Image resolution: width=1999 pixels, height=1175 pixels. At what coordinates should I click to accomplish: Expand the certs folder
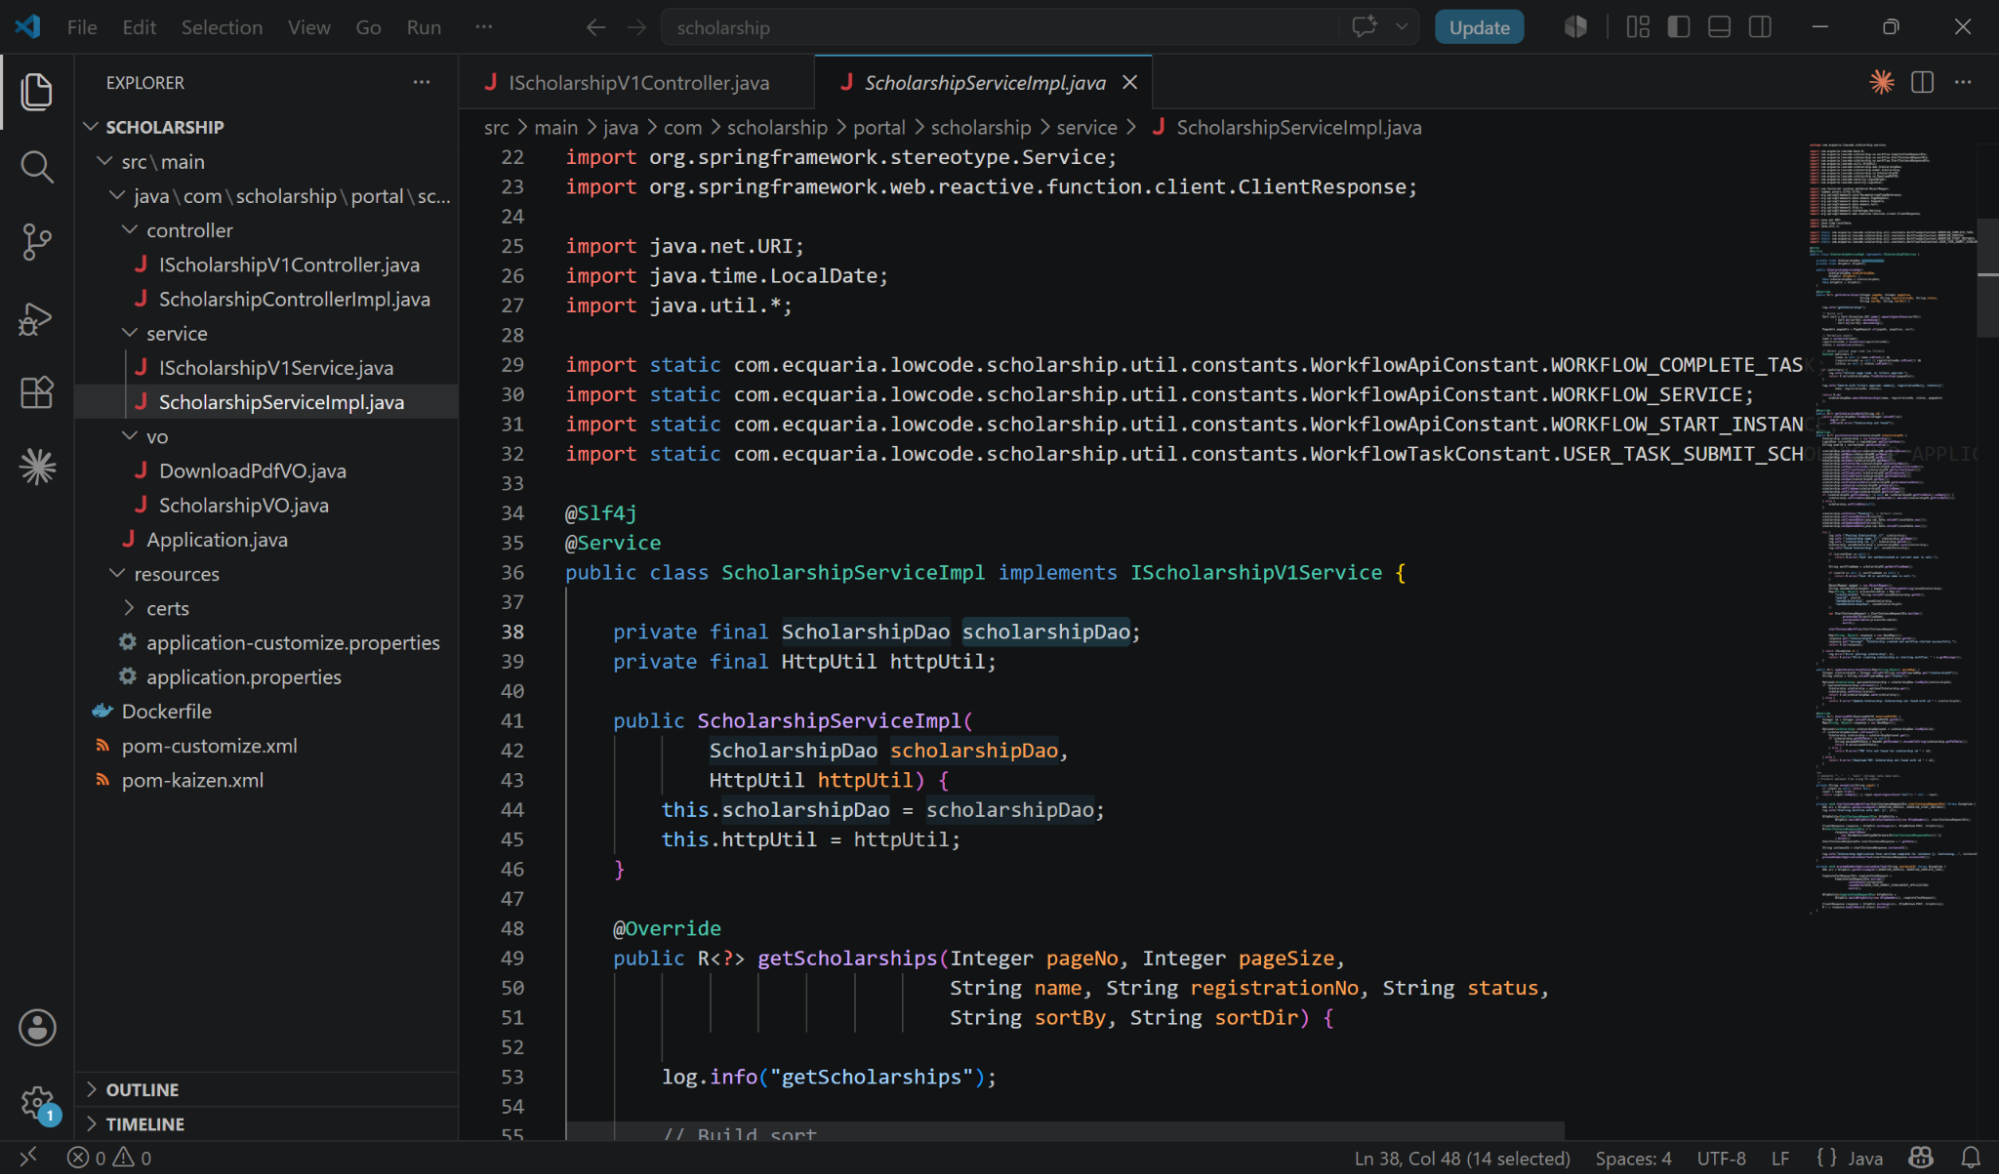point(167,608)
